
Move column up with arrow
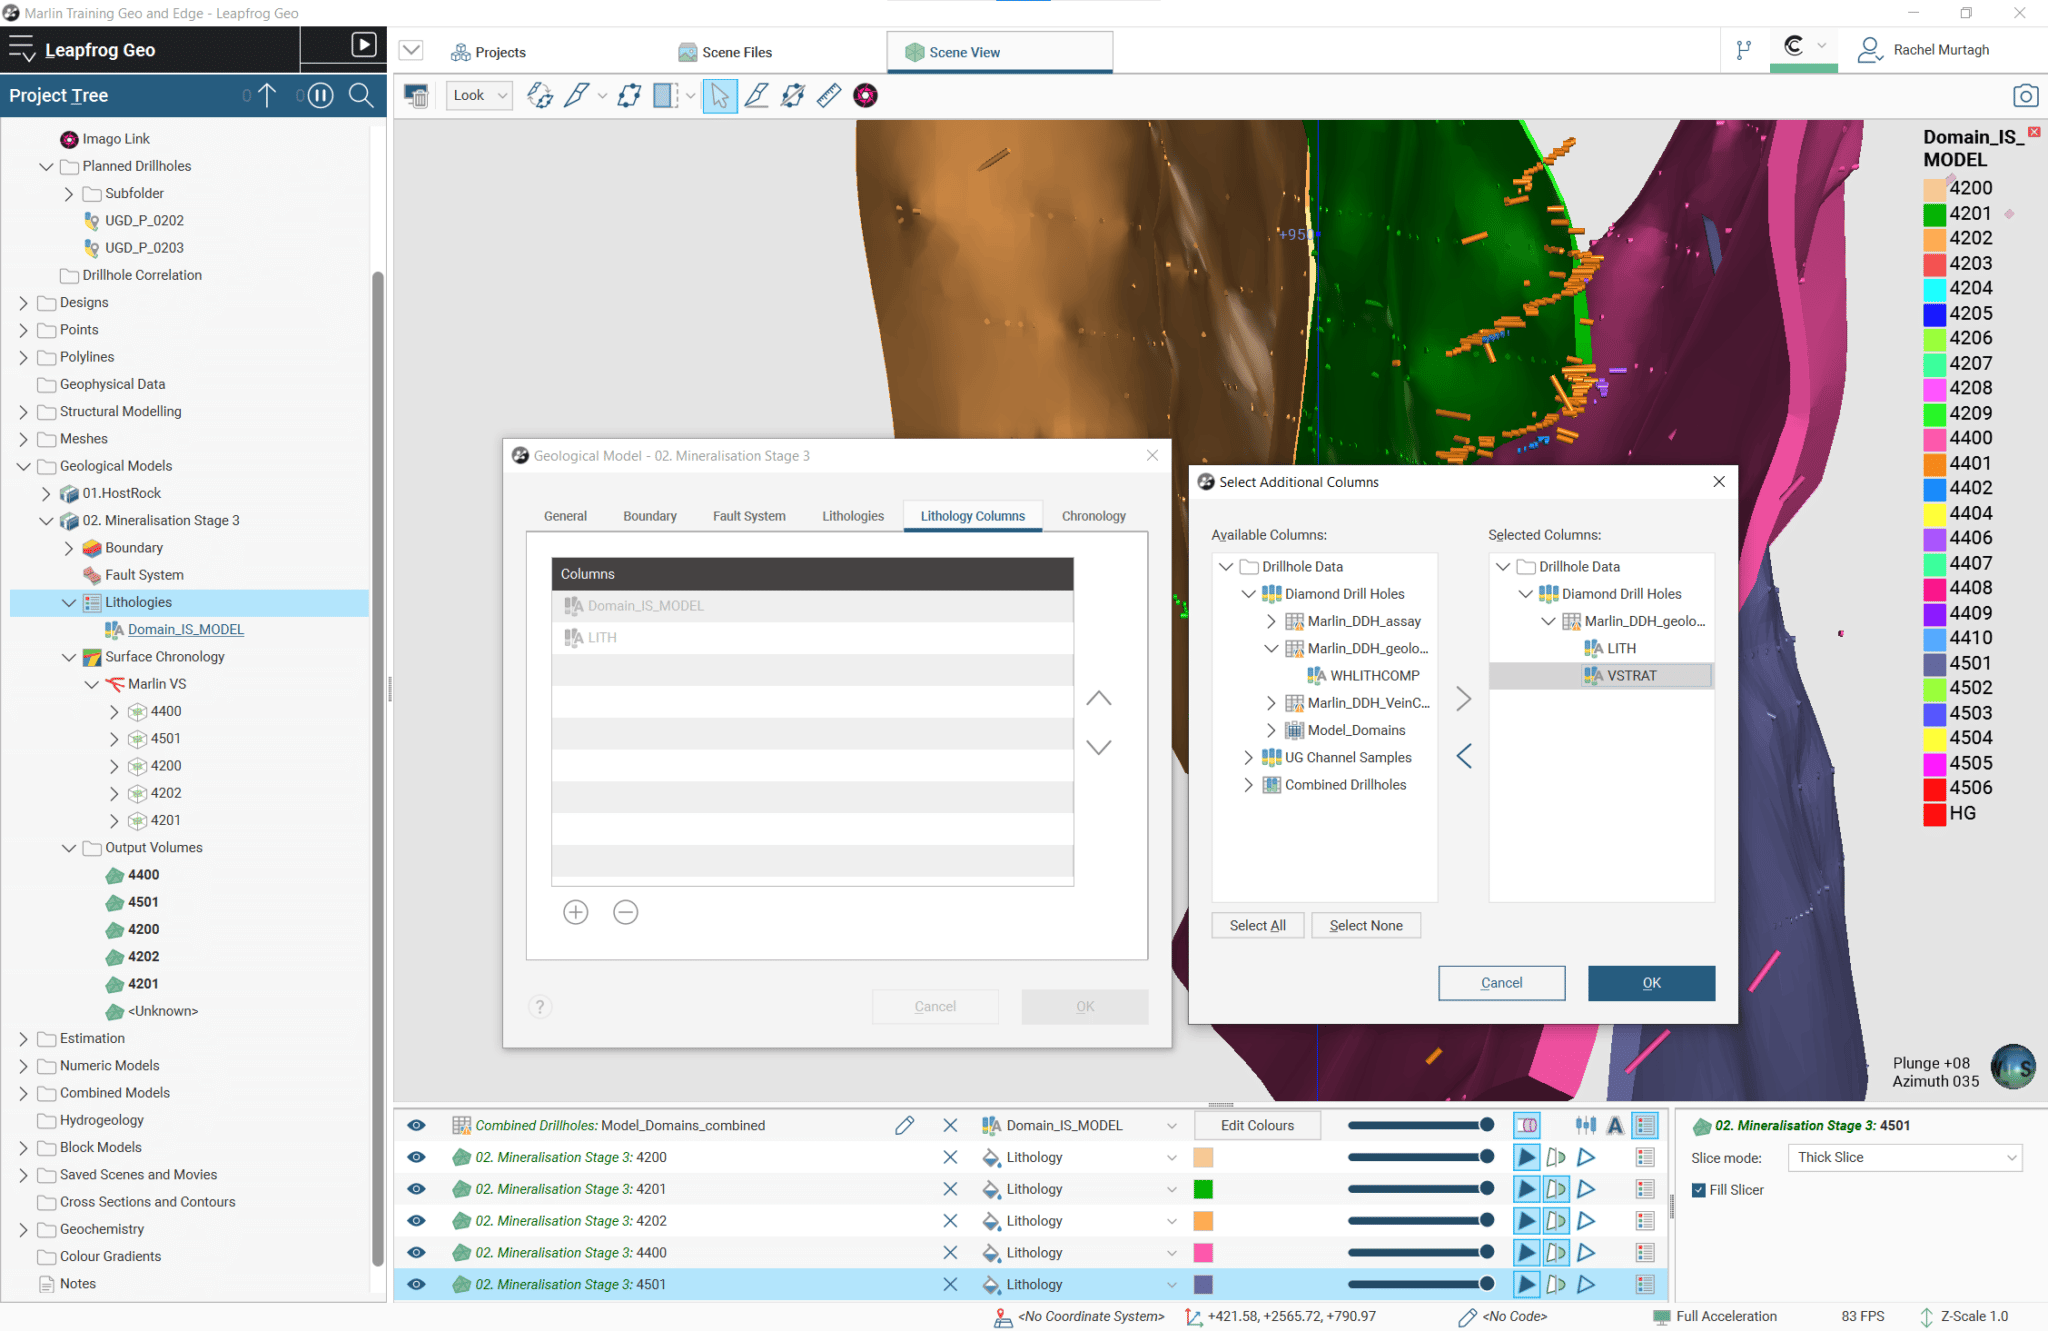pyautogui.click(x=1099, y=698)
